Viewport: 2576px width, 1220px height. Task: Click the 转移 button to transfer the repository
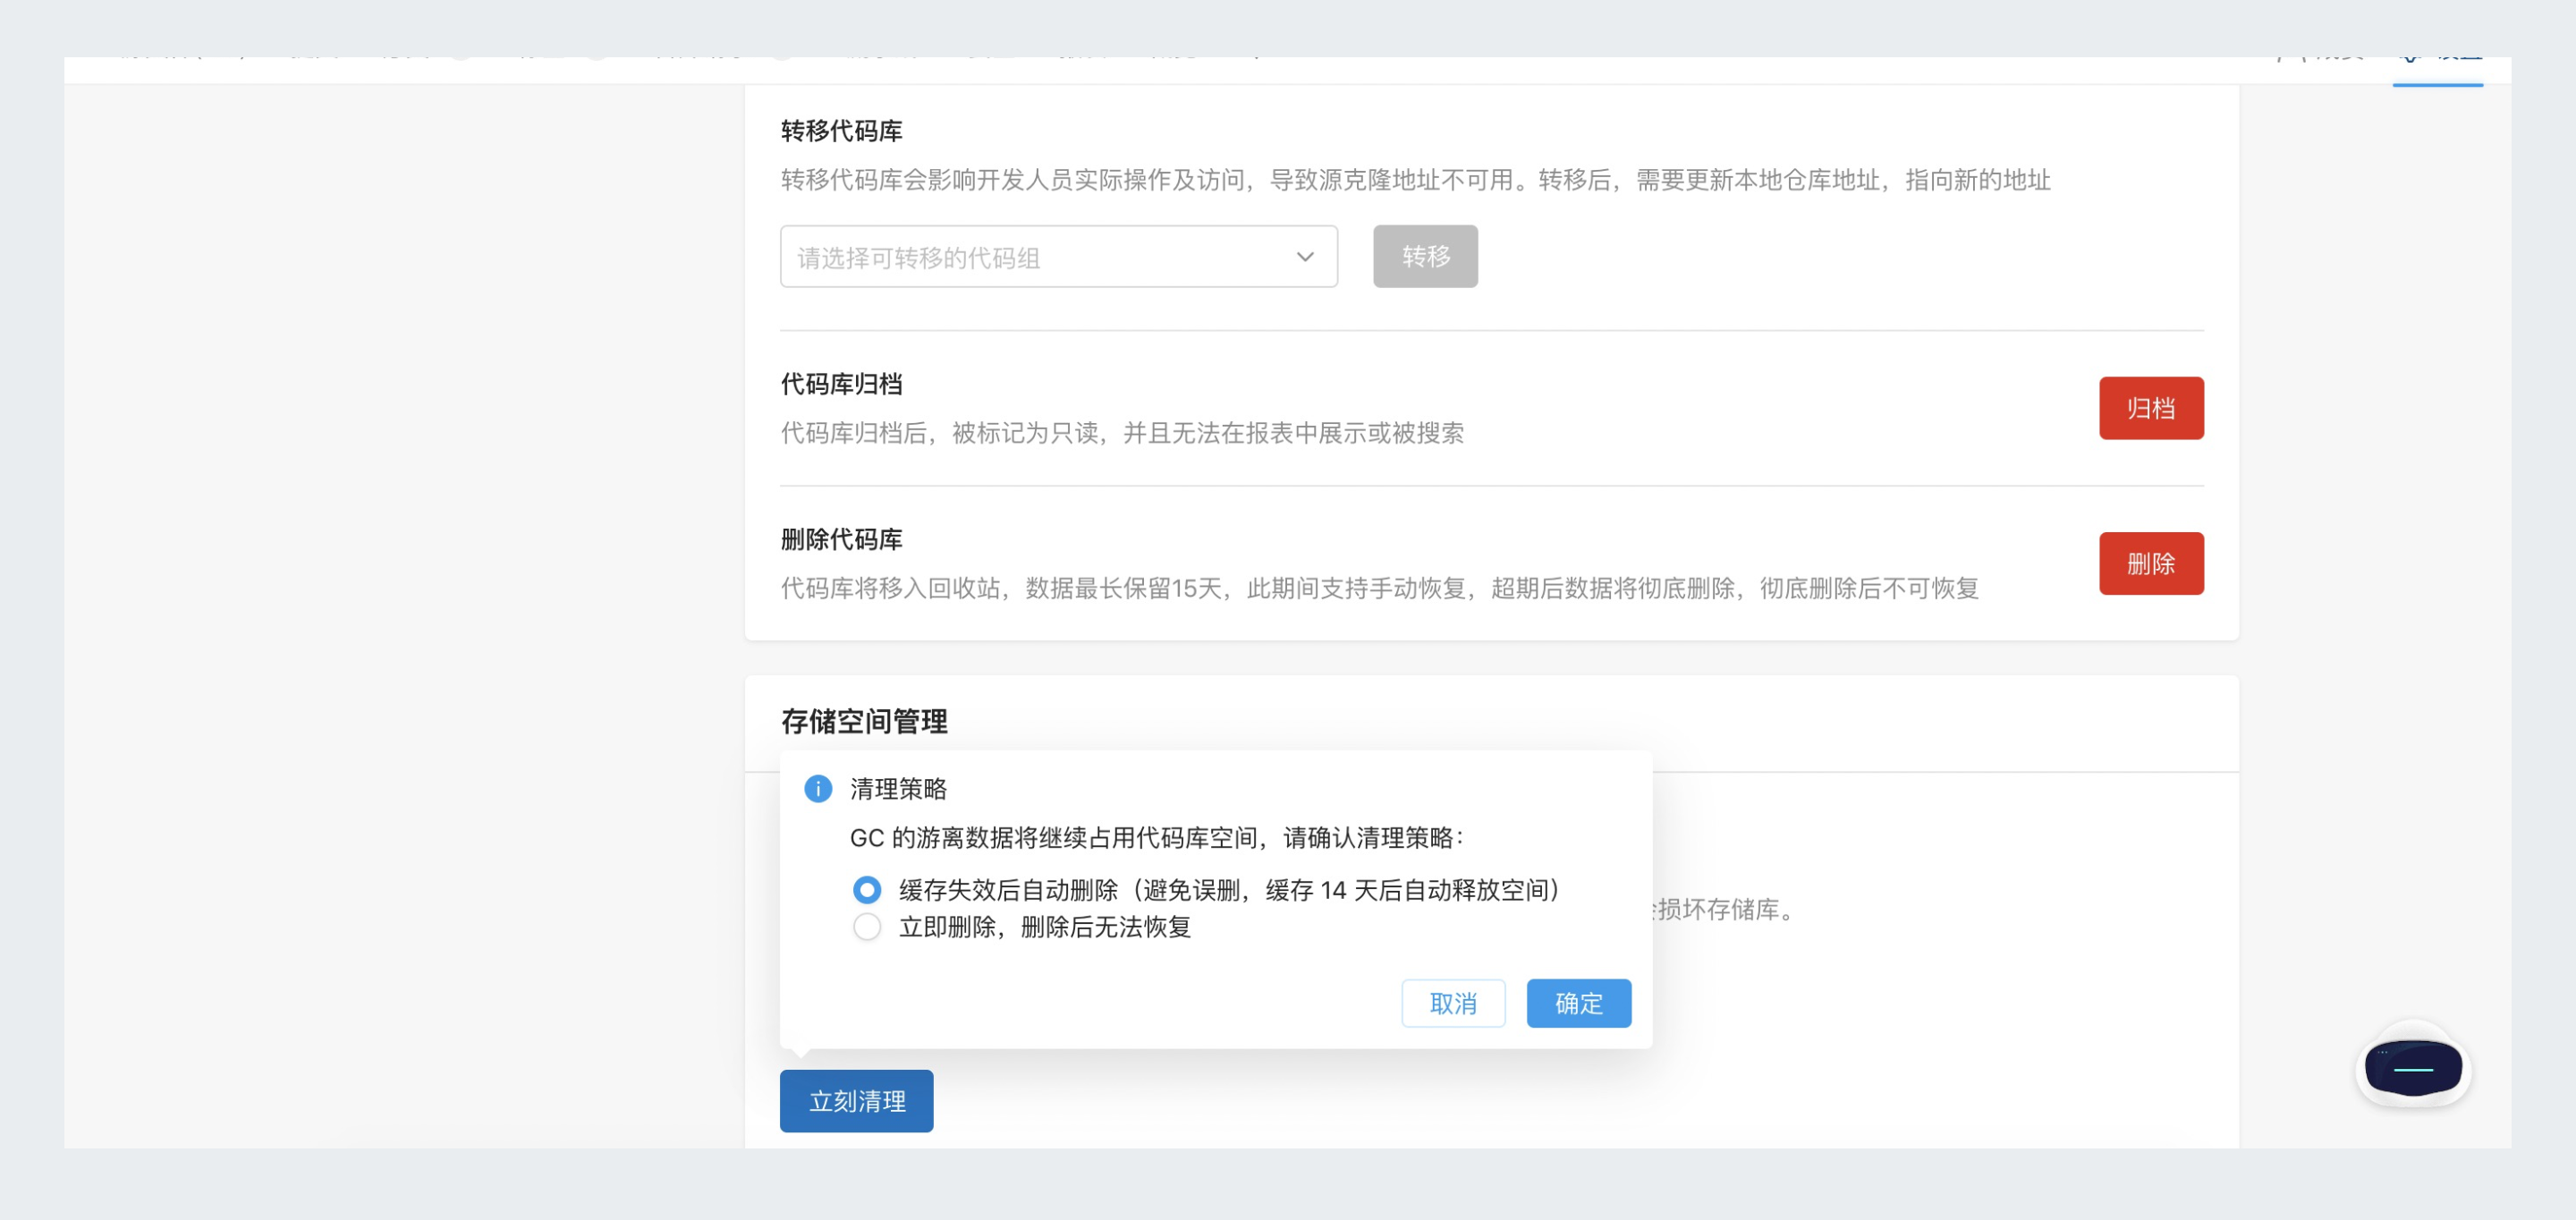click(x=1425, y=256)
